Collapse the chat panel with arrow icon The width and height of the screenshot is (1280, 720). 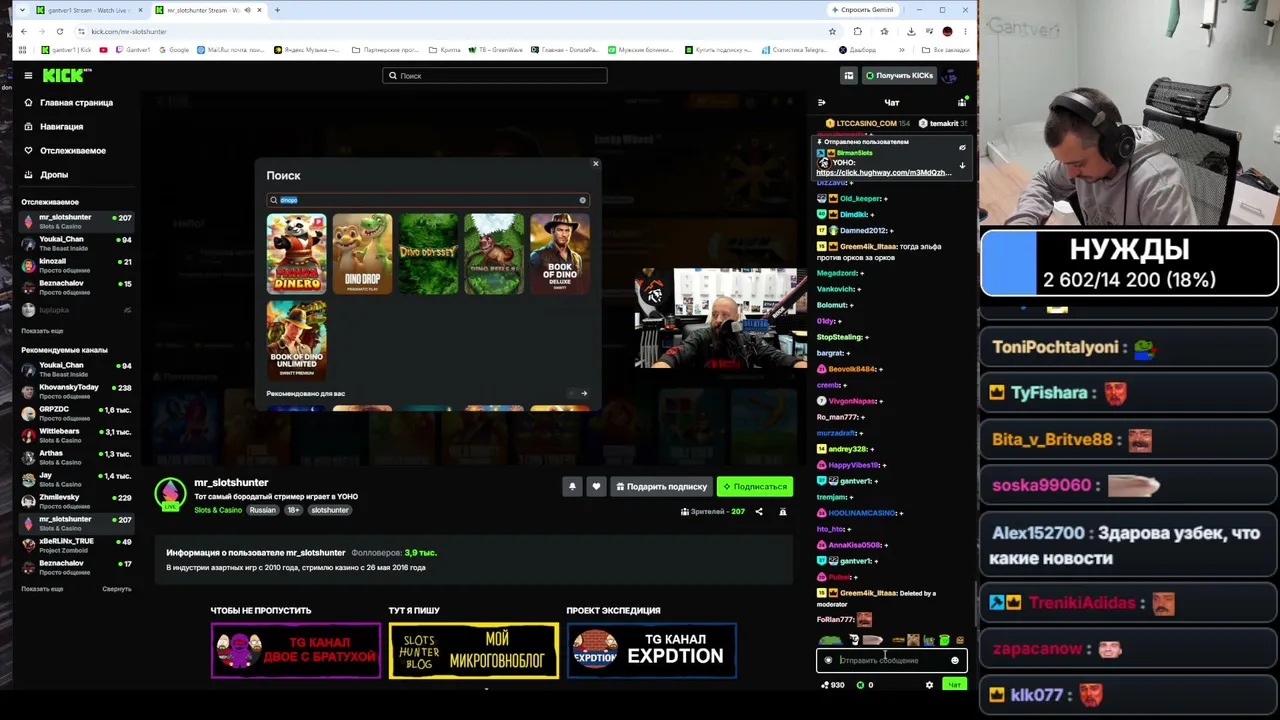(822, 102)
